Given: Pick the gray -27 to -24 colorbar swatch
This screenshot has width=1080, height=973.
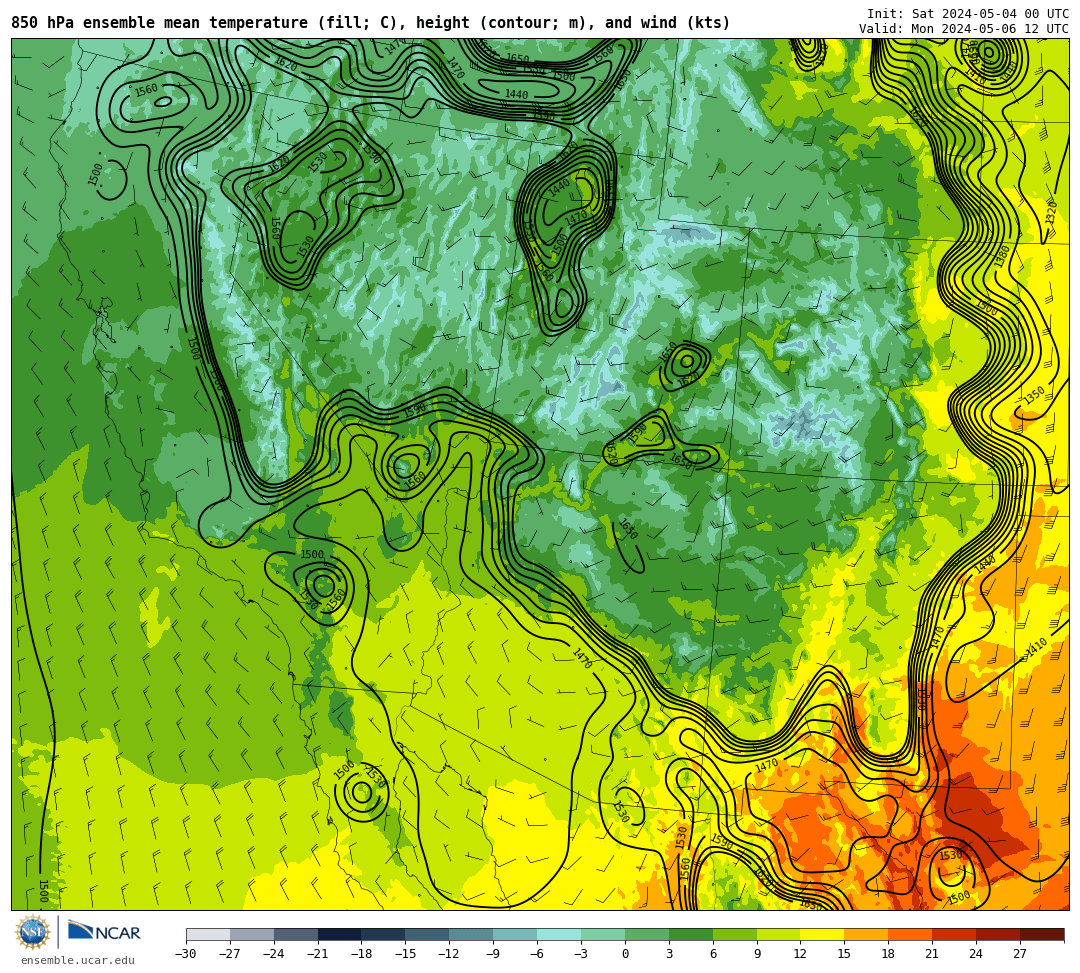Looking at the screenshot, I should [252, 934].
